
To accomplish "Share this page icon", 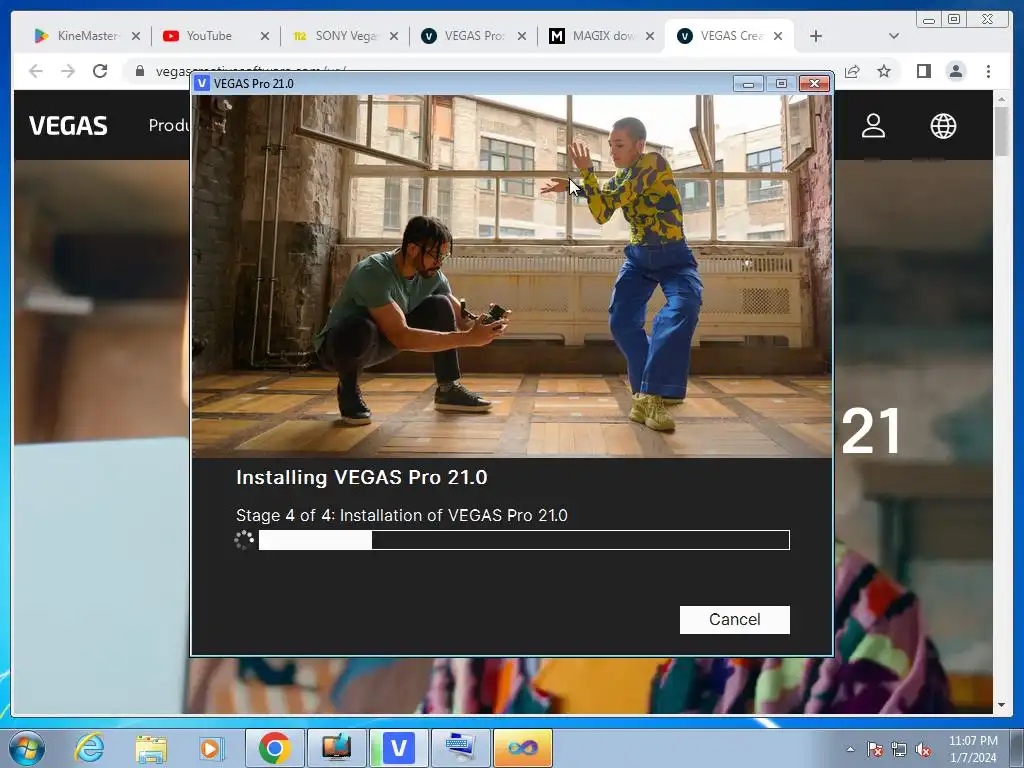I will 852,71.
